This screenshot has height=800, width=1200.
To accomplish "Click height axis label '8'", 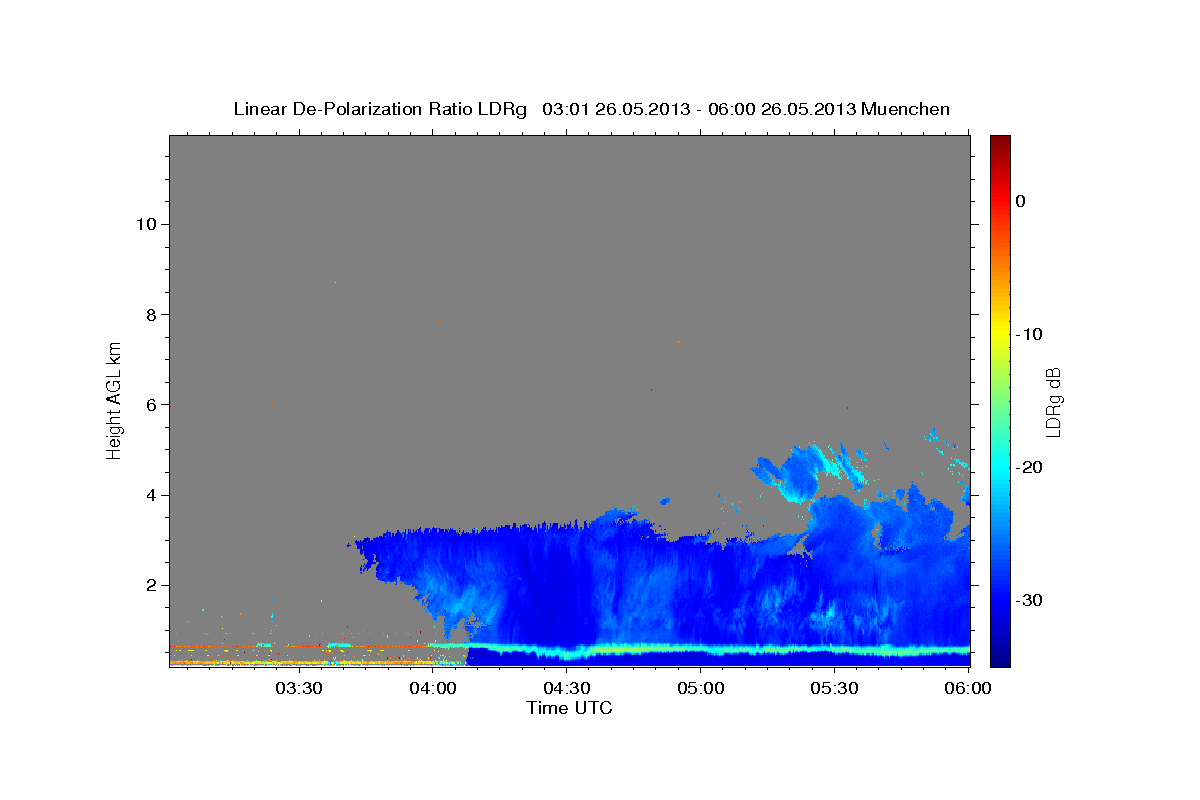I will (151, 314).
